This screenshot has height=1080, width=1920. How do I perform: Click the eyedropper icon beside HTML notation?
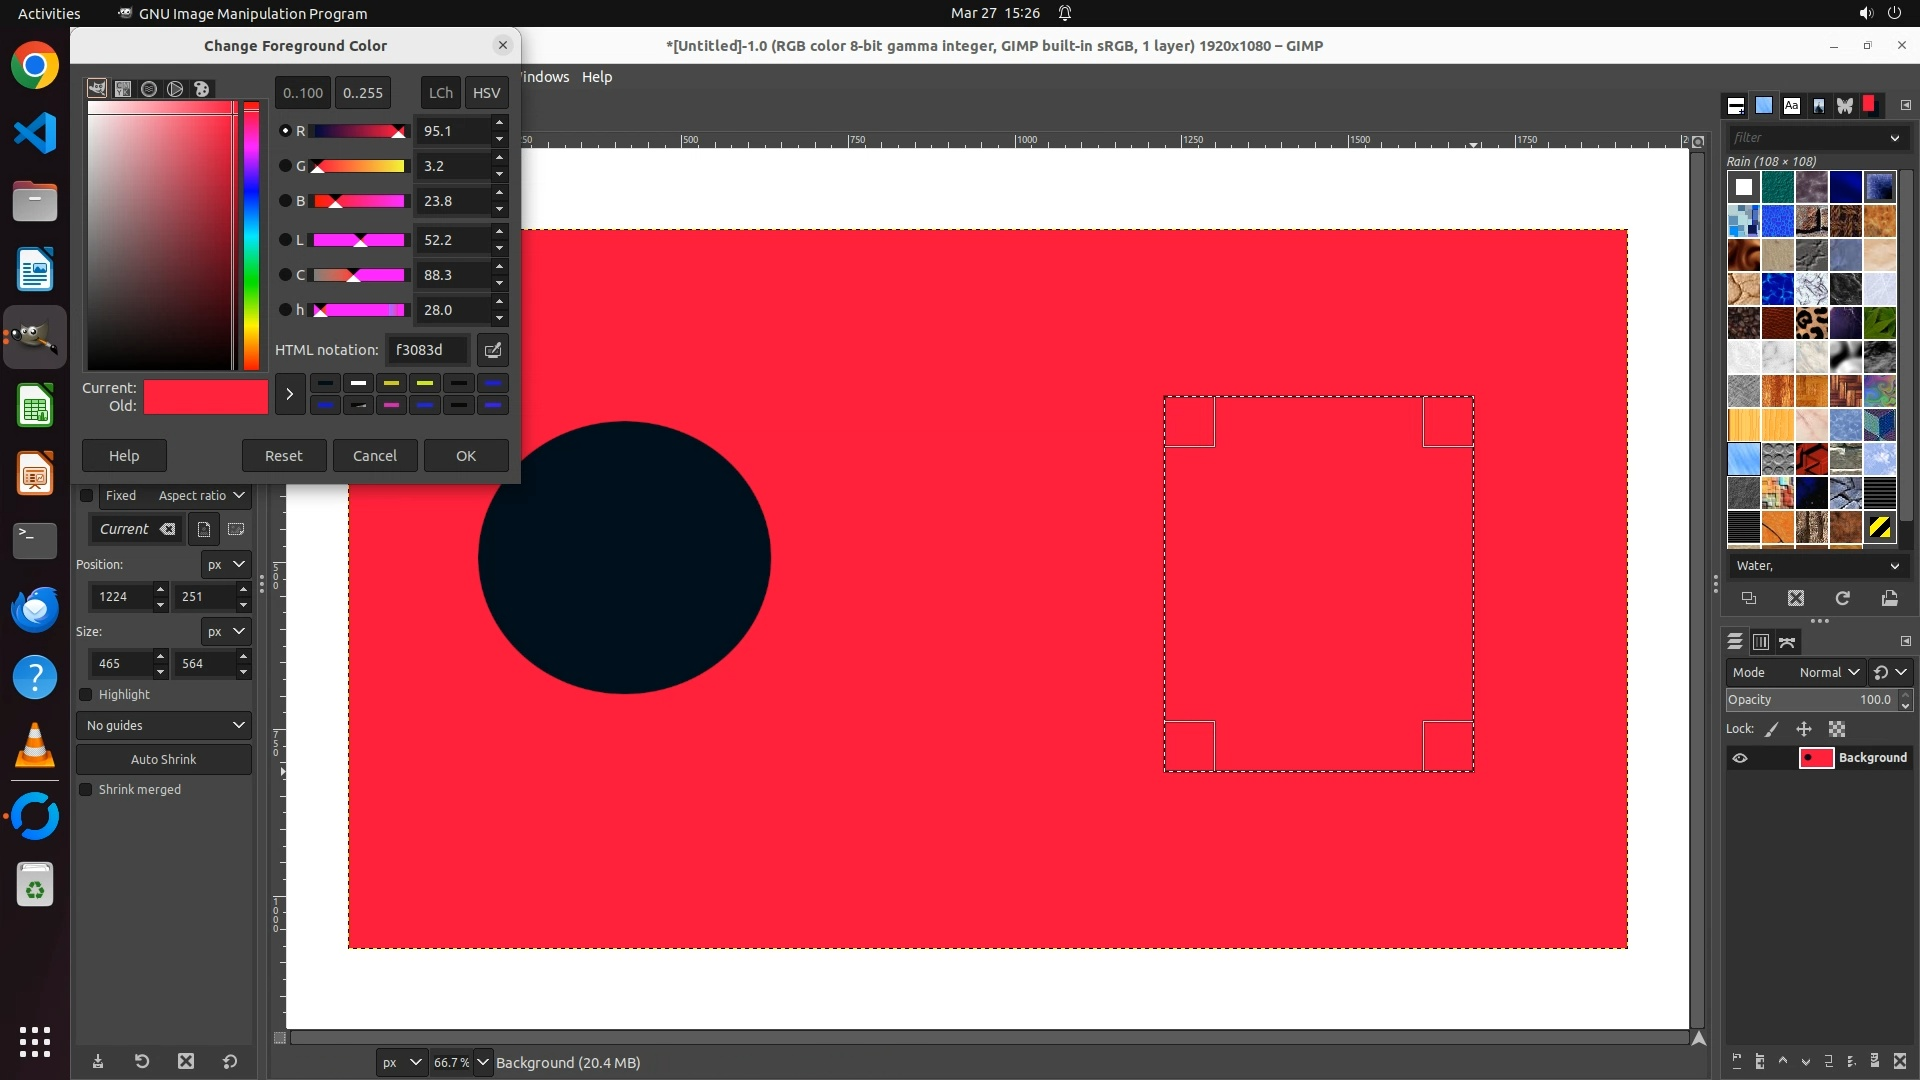492,350
